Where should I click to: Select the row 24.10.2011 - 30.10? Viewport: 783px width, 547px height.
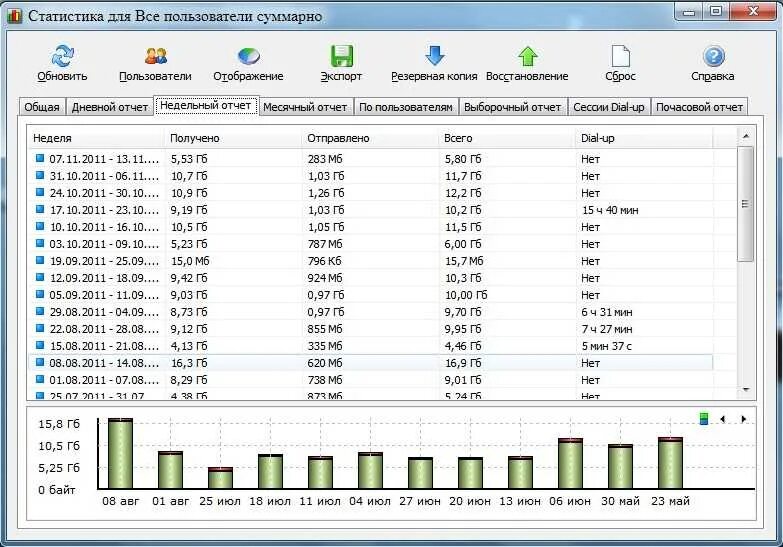click(x=371, y=193)
